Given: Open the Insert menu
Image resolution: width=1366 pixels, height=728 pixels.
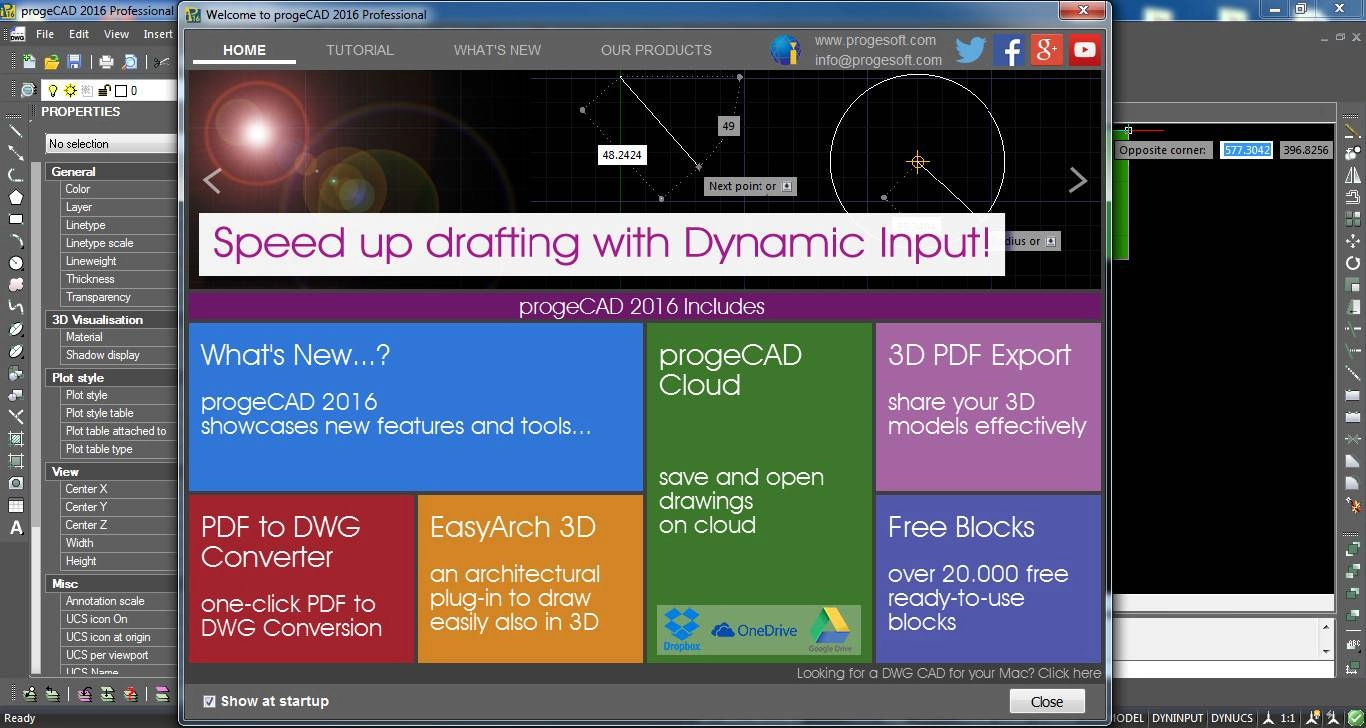Looking at the screenshot, I should [x=158, y=34].
